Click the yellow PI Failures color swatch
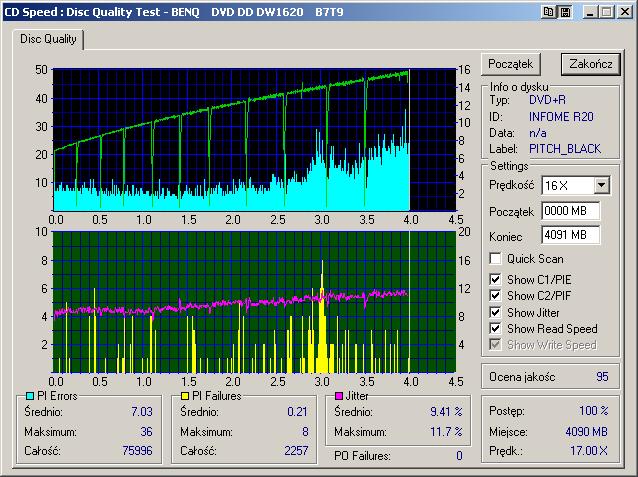The image size is (638, 477). coord(185,396)
